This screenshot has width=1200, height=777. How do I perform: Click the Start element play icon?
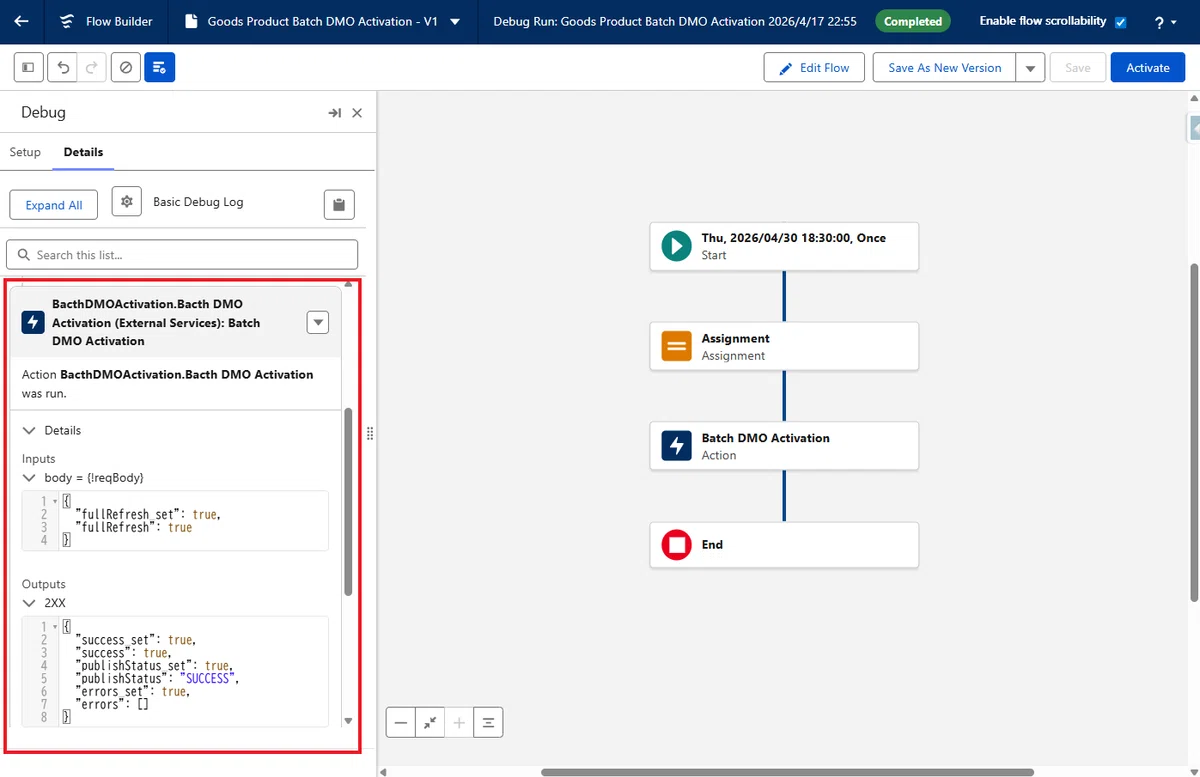click(x=677, y=246)
